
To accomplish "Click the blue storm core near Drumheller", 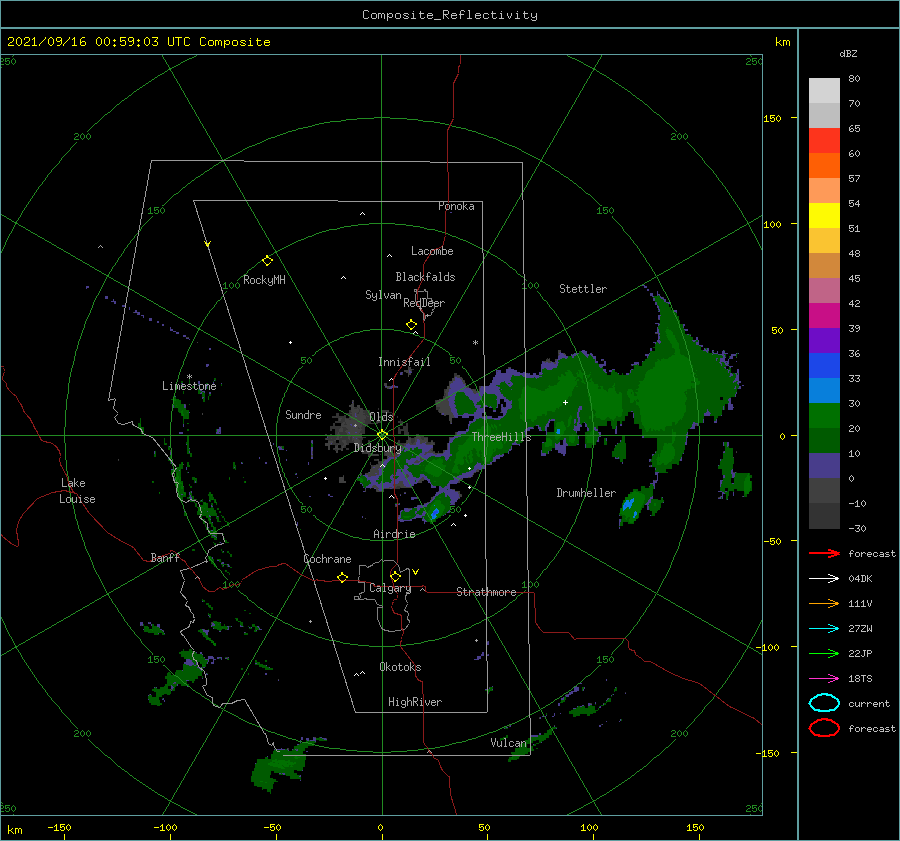I will pyautogui.click(x=629, y=505).
